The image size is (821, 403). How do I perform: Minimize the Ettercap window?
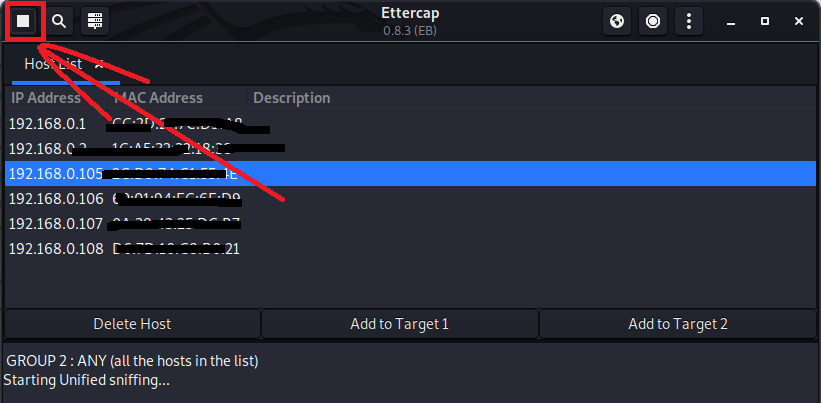[x=731, y=21]
